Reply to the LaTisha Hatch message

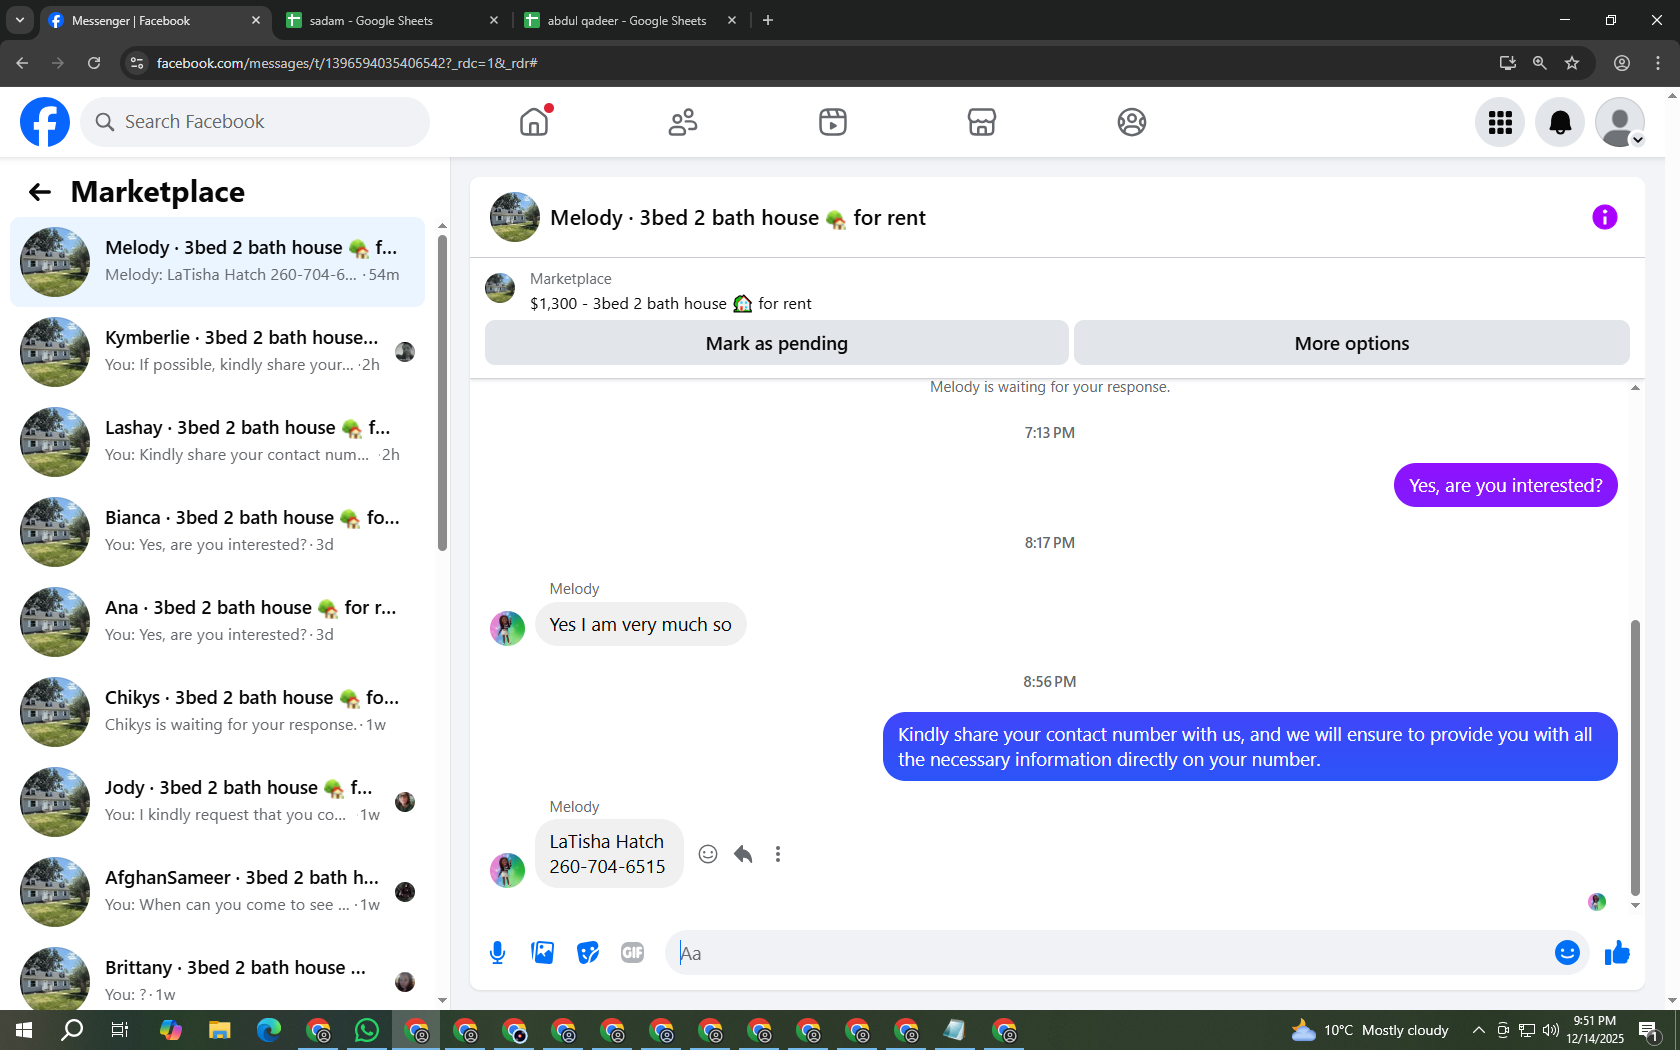click(743, 854)
